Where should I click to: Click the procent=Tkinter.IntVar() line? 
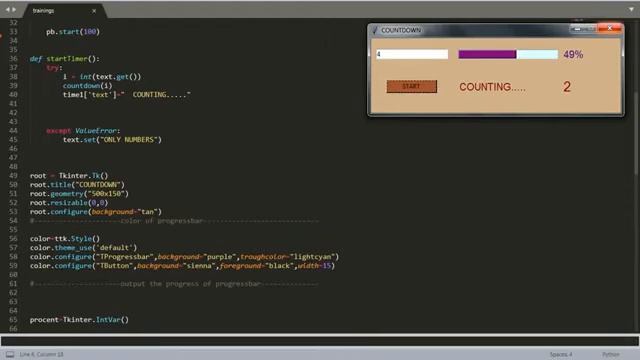79,320
